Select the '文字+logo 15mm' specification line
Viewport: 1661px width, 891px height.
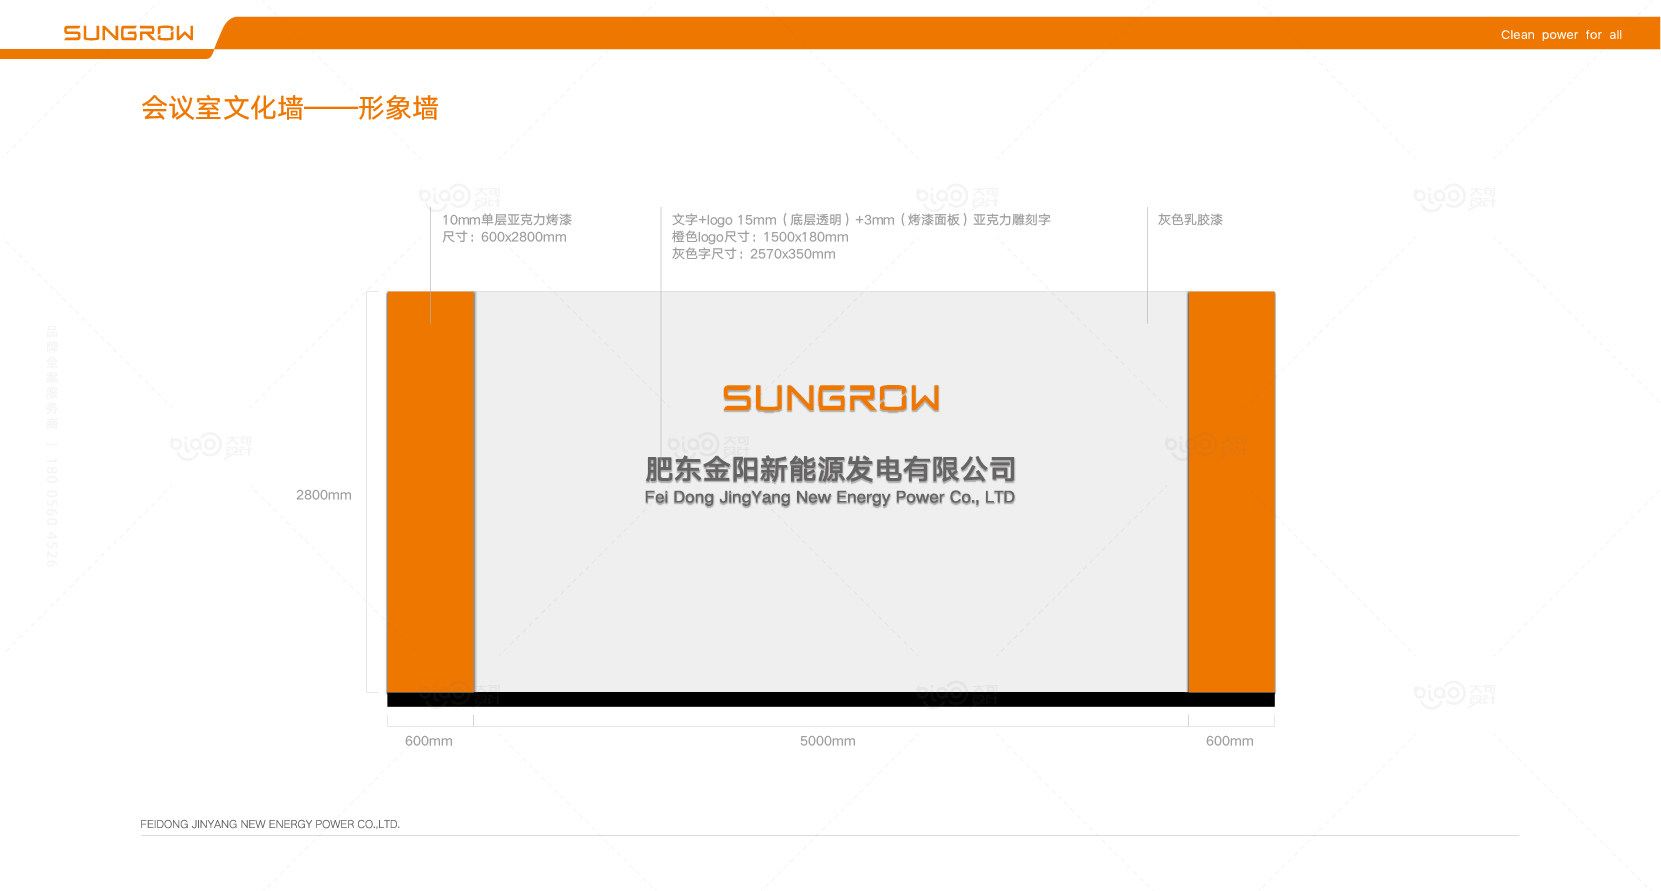click(861, 220)
